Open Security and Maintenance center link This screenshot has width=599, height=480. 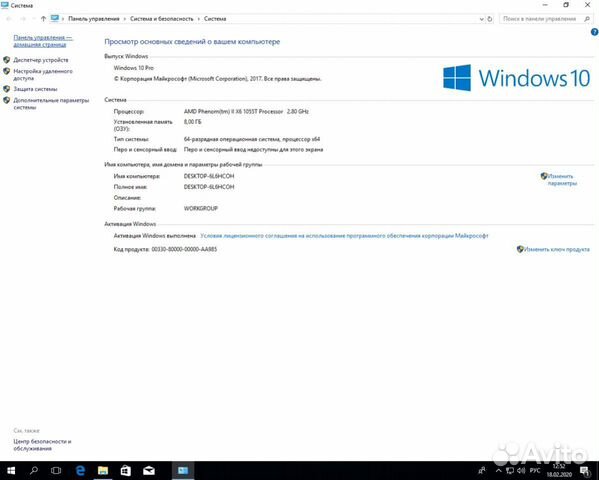tap(42, 445)
